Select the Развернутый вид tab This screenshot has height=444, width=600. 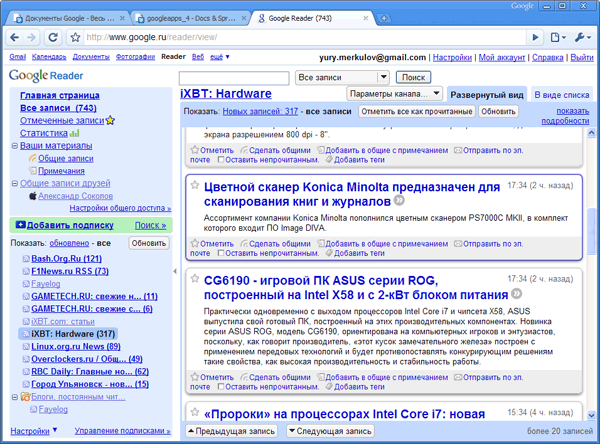[x=487, y=95]
